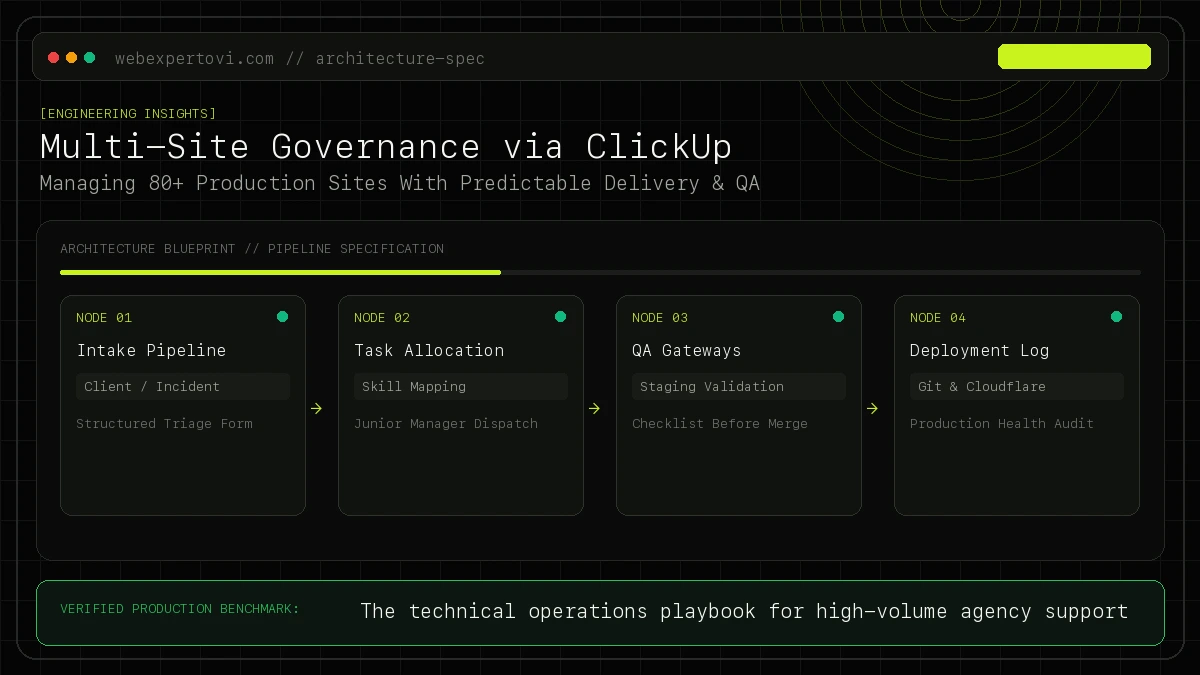Click the lime pipeline progress bar

pyautogui.click(x=280, y=272)
